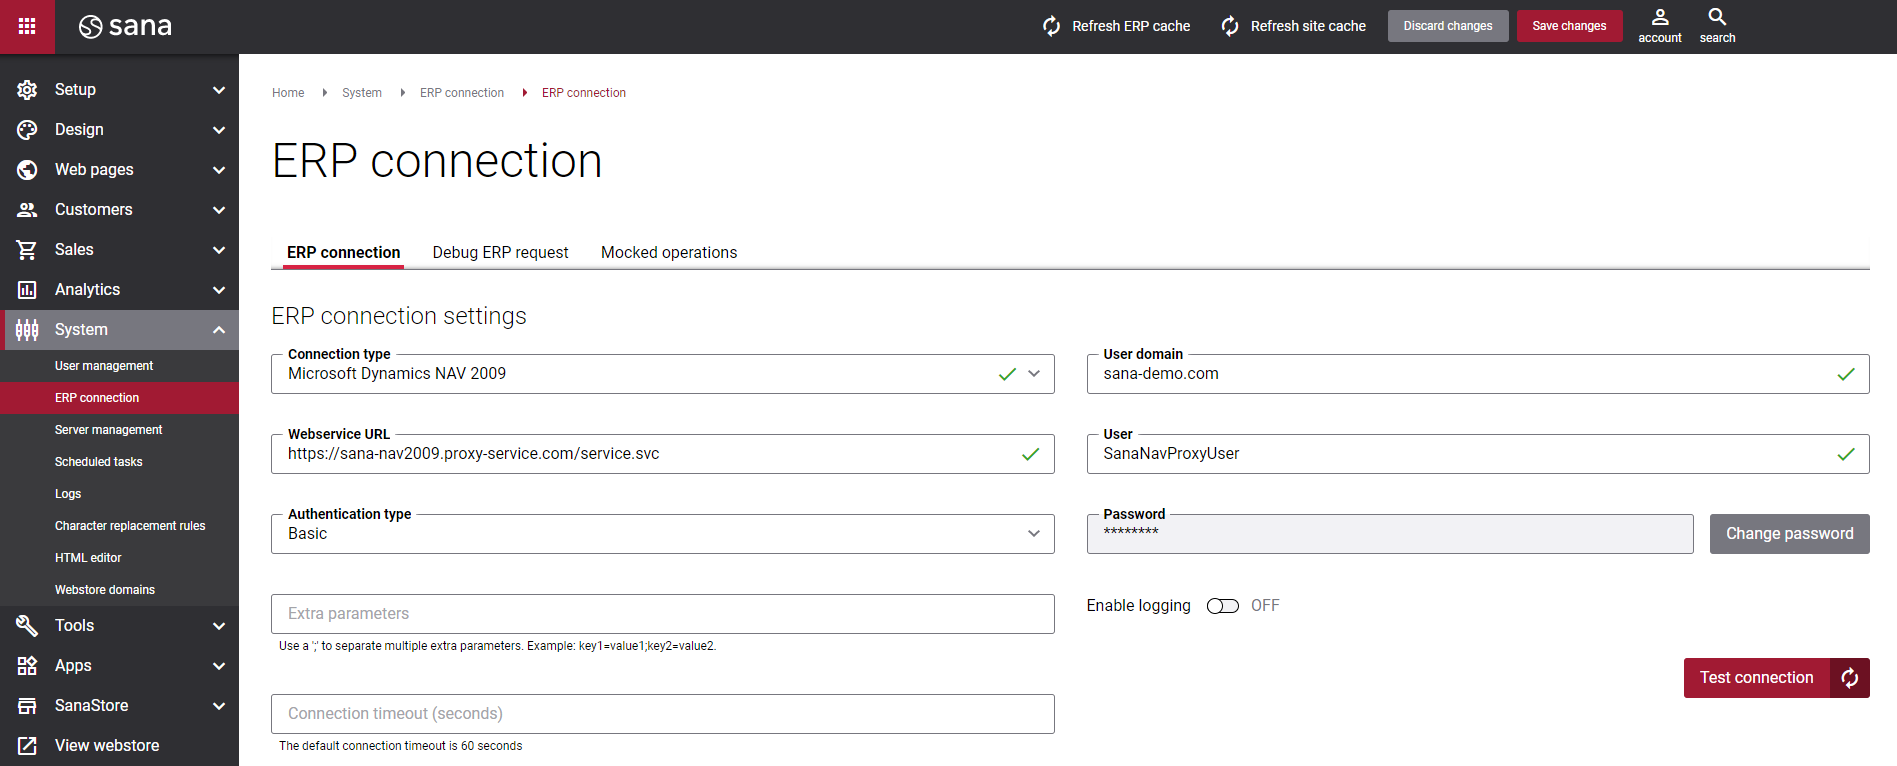Expand the Sales menu chevron

(219, 250)
